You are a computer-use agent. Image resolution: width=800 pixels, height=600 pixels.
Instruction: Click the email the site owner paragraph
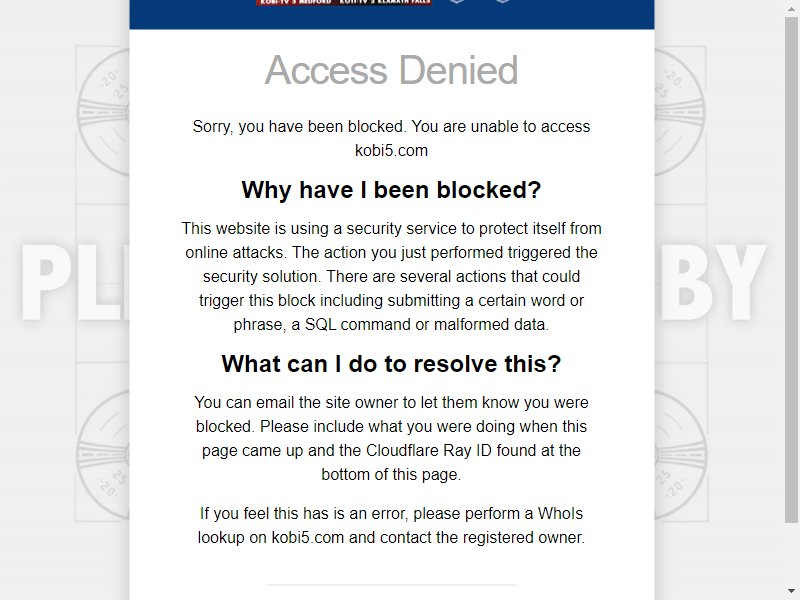click(391, 438)
